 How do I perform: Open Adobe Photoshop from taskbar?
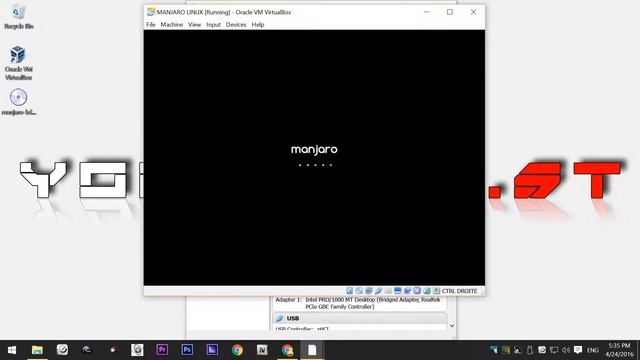click(x=187, y=350)
